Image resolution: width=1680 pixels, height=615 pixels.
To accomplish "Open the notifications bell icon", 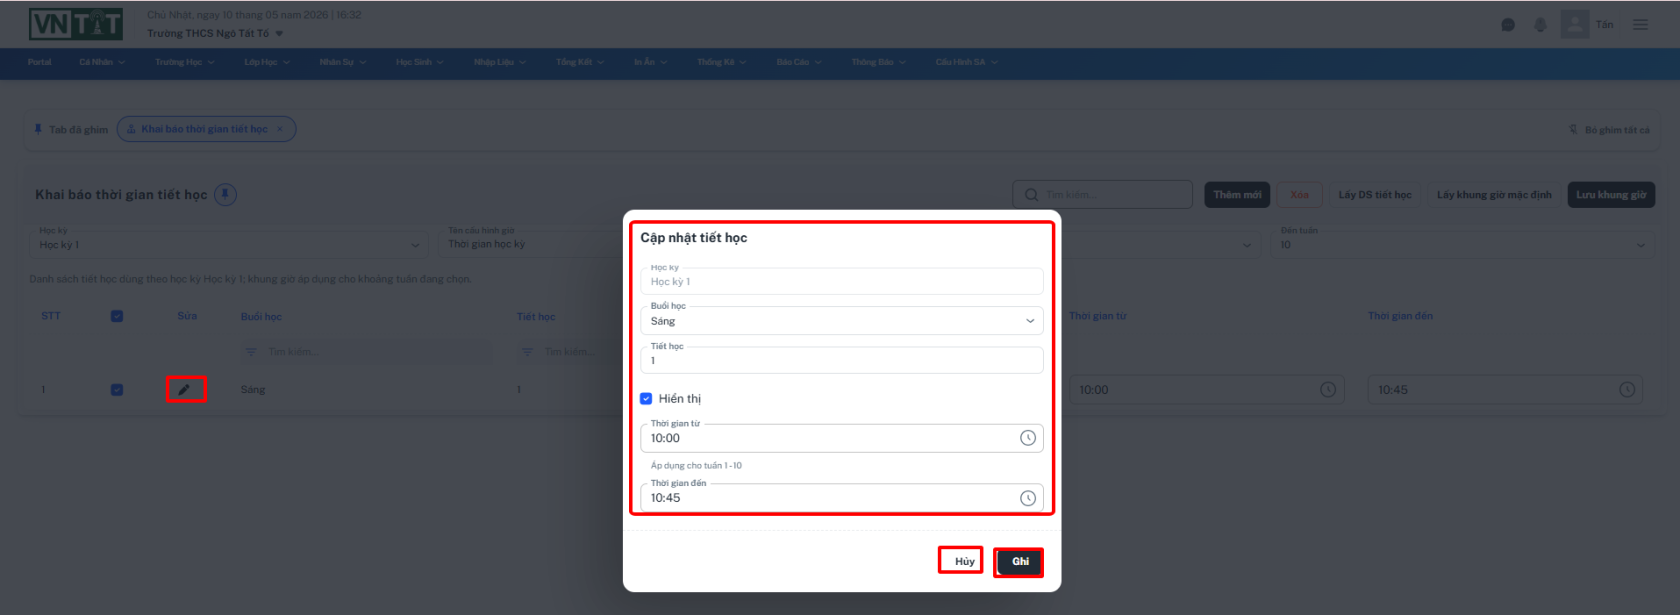I will click(1540, 25).
